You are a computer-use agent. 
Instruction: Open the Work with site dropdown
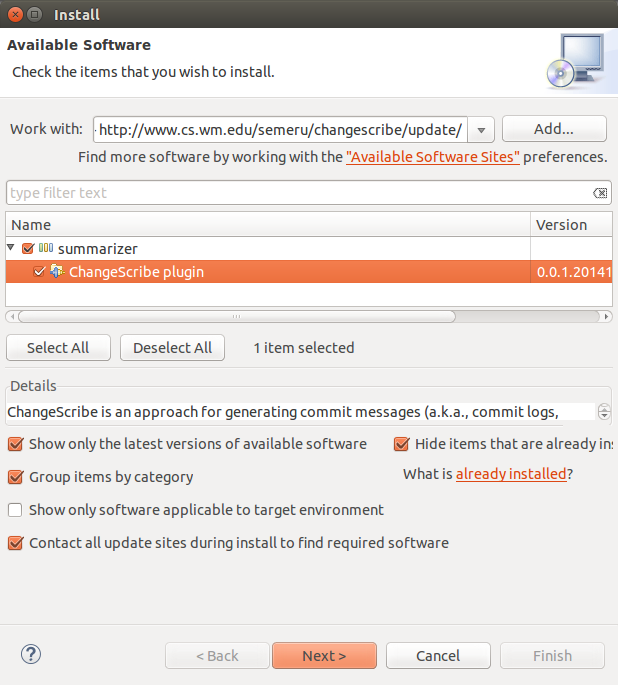481,130
